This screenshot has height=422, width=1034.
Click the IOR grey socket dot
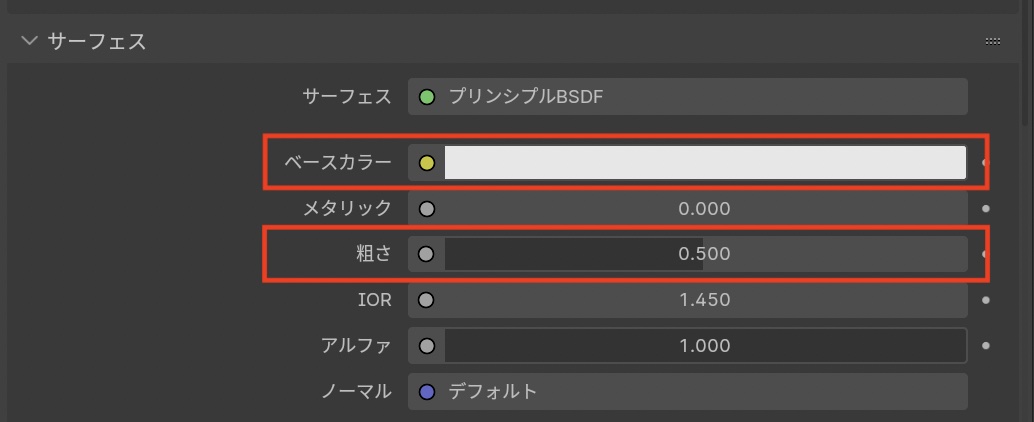[x=427, y=300]
